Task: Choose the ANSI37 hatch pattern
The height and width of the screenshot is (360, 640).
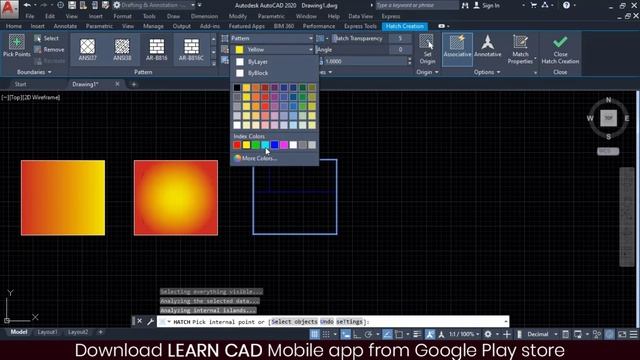Action: (87, 49)
